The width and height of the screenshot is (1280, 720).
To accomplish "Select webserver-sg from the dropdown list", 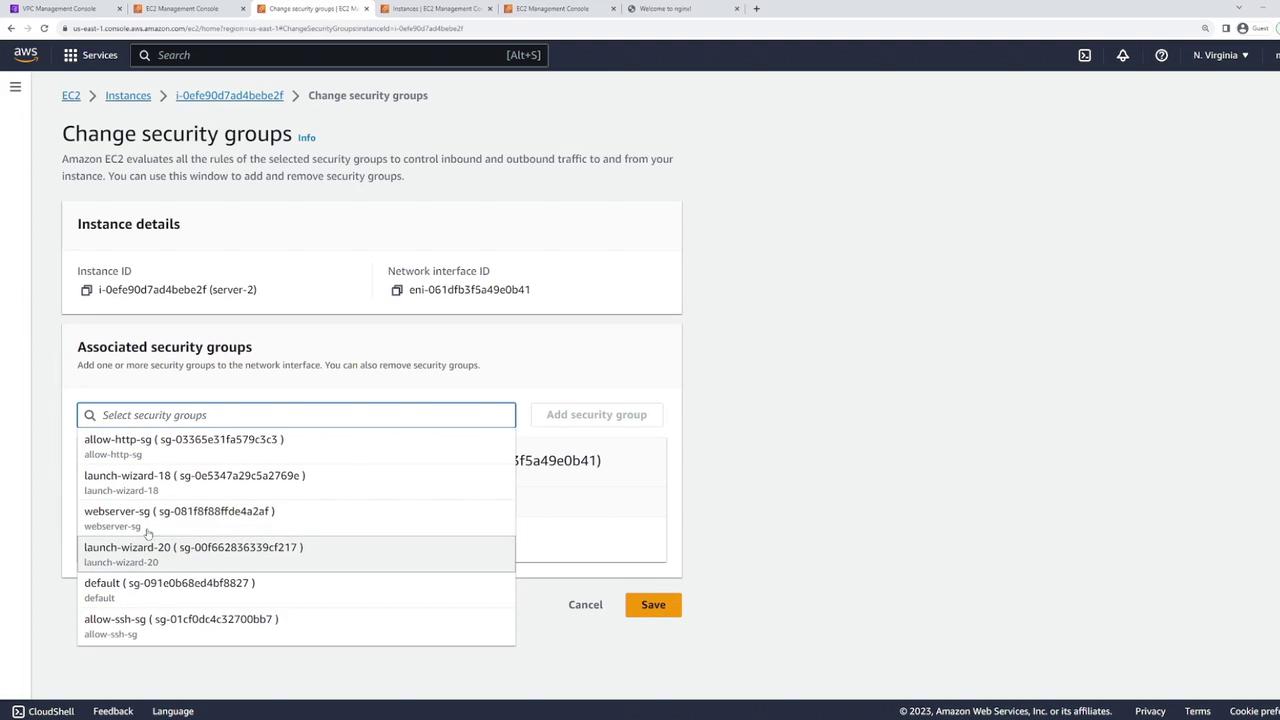I will pyautogui.click(x=296, y=518).
